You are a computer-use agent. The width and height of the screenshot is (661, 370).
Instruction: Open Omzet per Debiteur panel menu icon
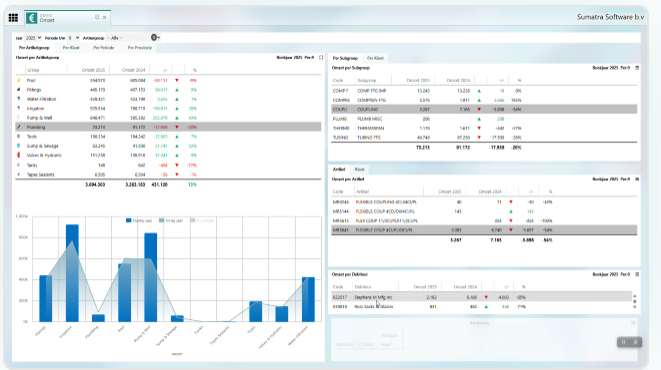637,274
